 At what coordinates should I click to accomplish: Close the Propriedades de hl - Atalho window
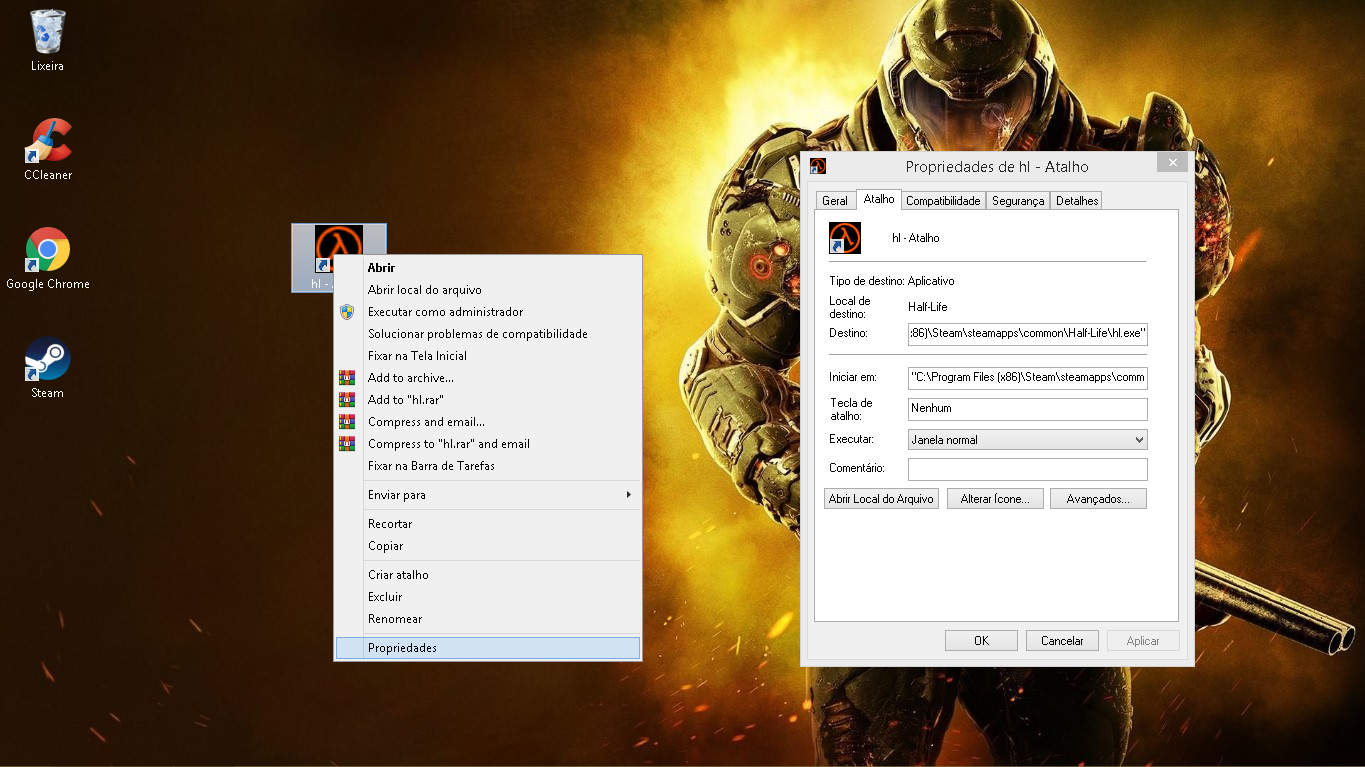tap(1173, 162)
